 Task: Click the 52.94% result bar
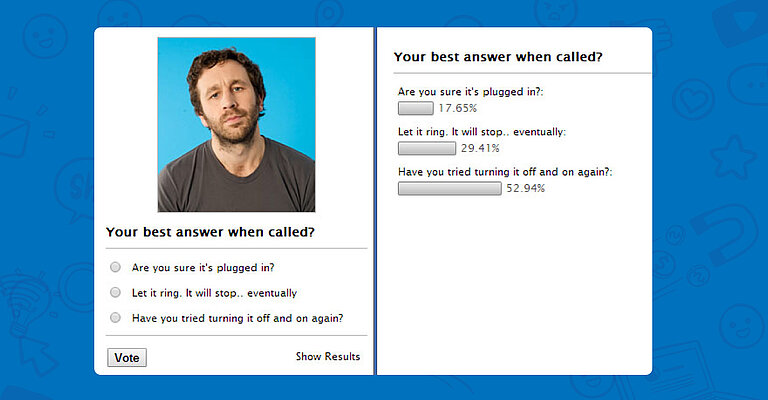449,188
